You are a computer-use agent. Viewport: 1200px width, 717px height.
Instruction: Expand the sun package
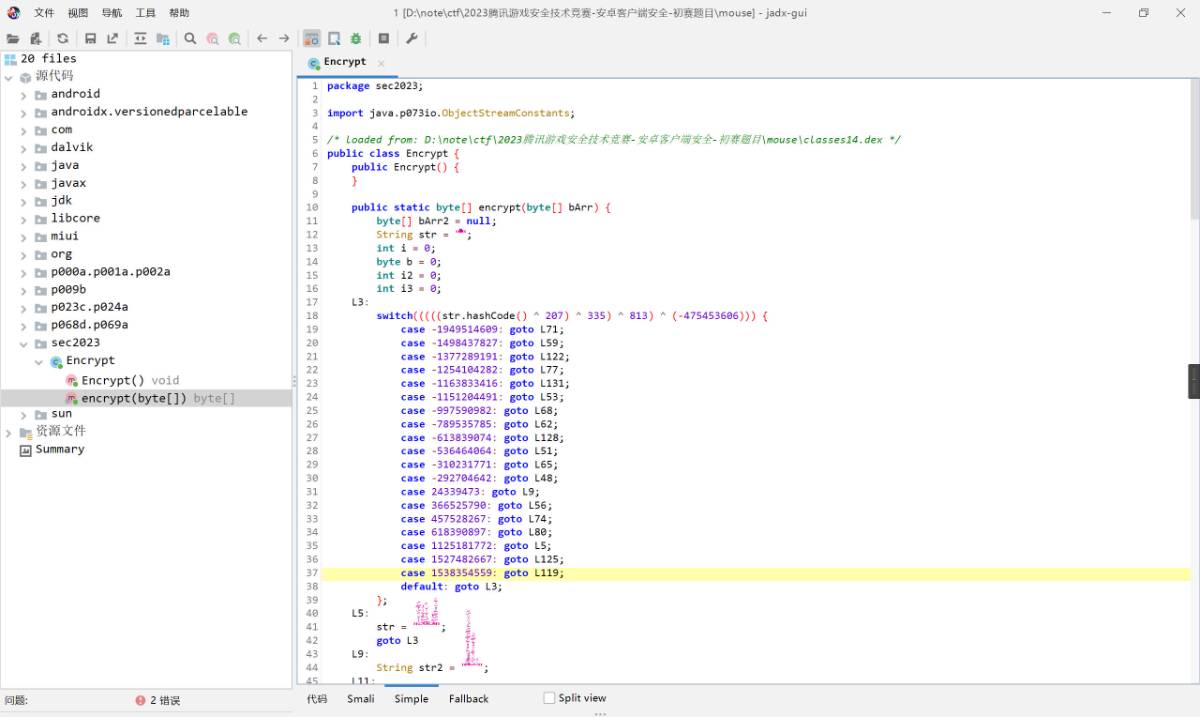[x=24, y=414]
